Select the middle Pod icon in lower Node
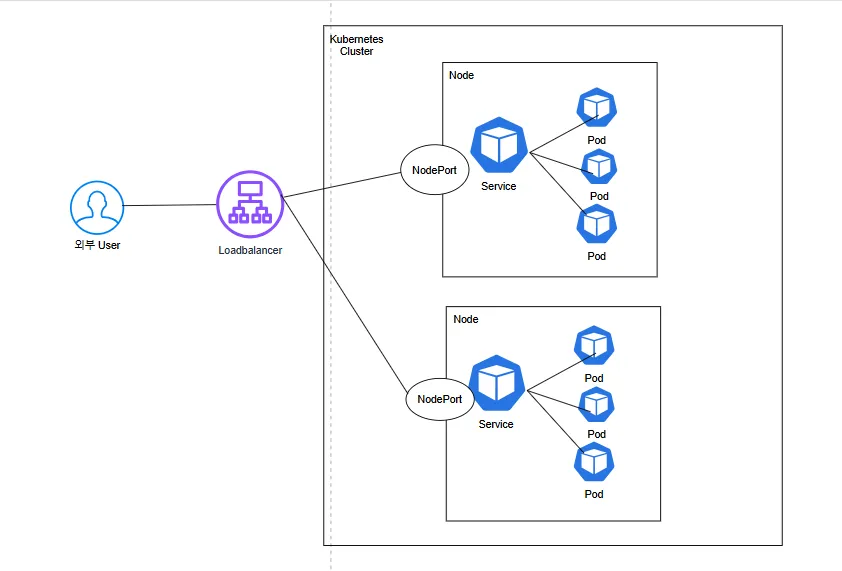 597,404
